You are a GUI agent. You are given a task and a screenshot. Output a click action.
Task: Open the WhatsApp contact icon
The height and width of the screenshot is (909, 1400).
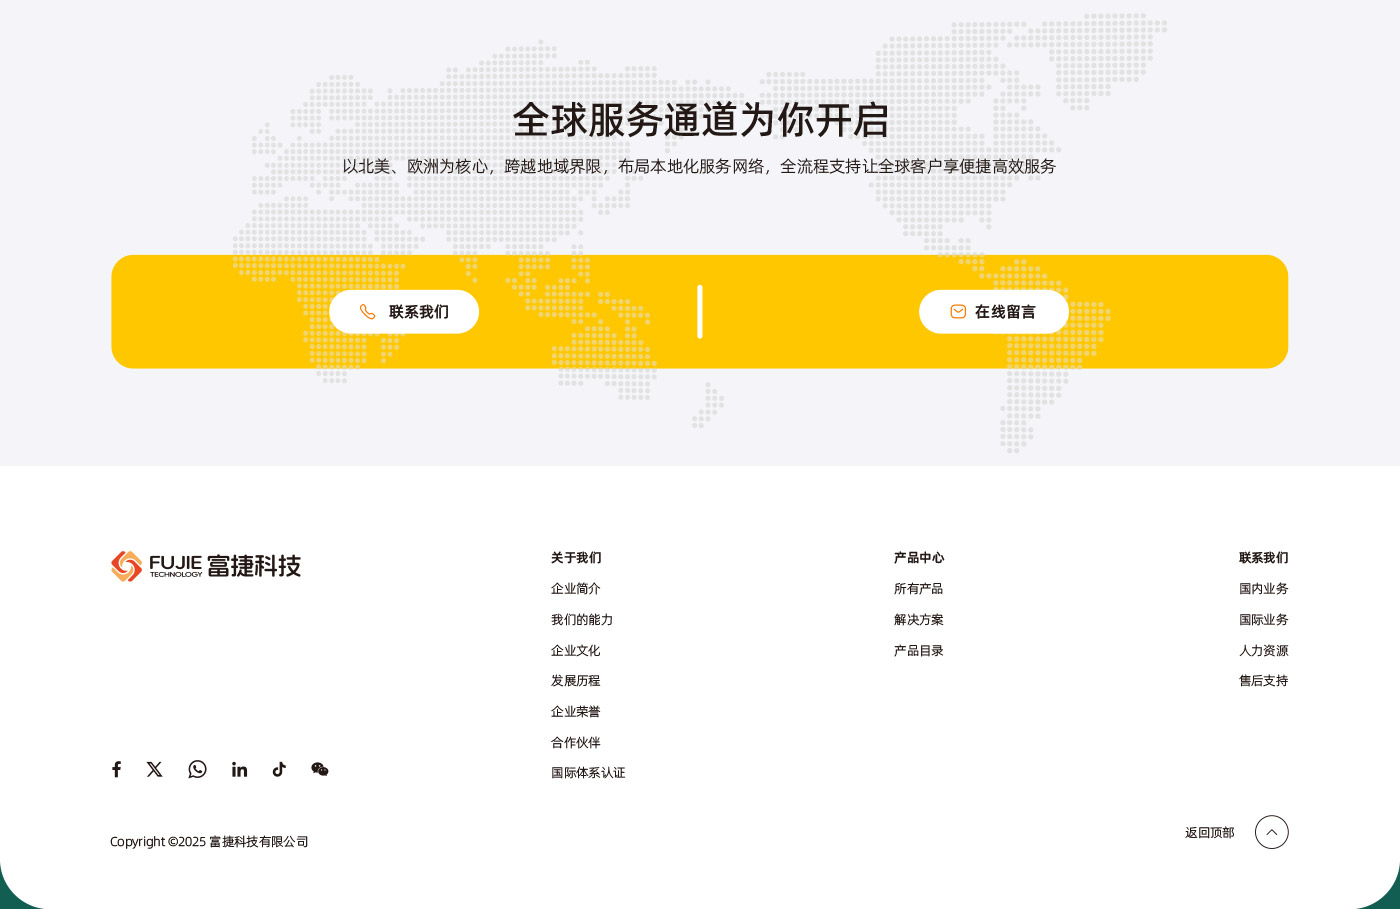click(197, 769)
